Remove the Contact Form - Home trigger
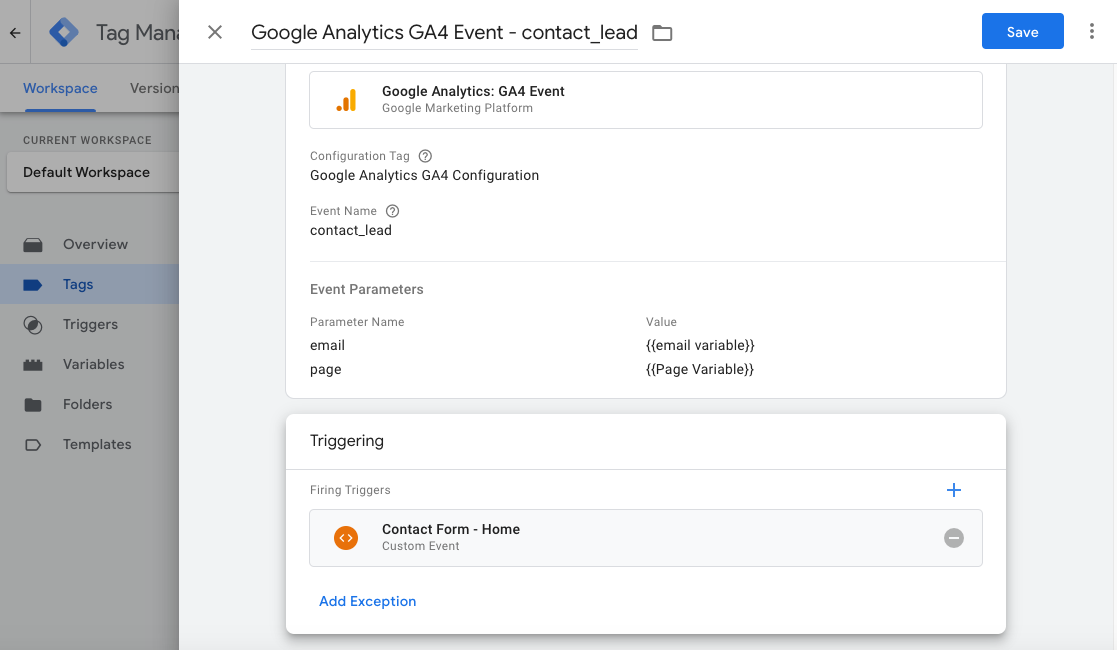This screenshot has height=650, width=1117. pos(953,538)
